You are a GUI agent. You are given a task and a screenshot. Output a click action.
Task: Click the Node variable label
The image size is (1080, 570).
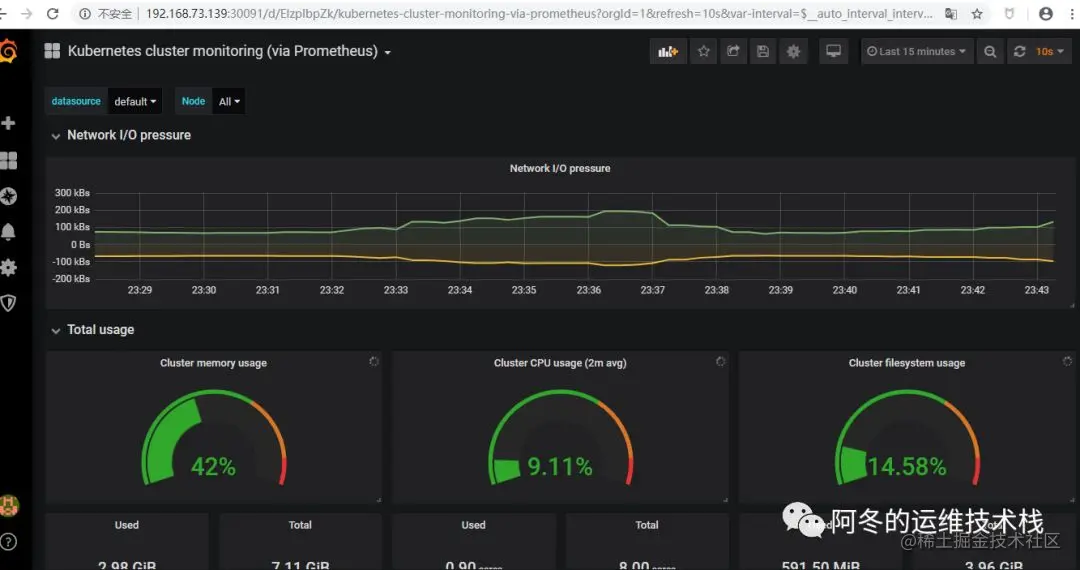[194, 101]
